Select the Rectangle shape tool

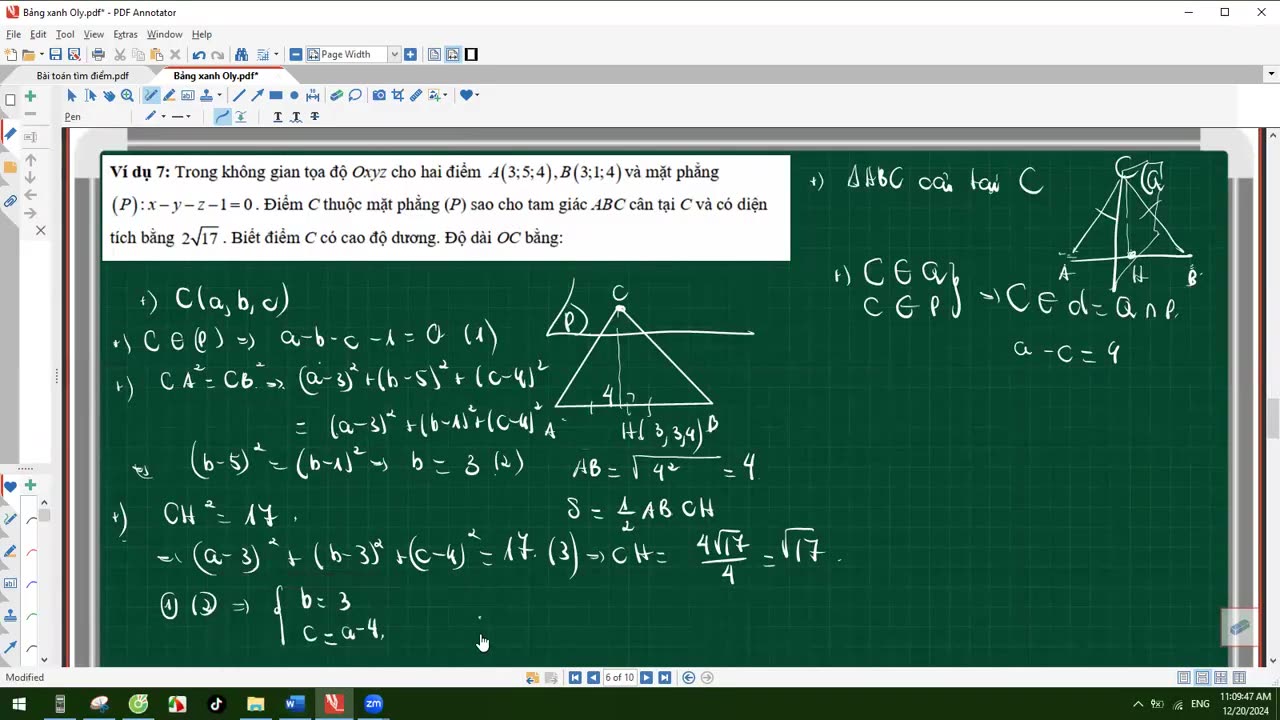coord(276,95)
